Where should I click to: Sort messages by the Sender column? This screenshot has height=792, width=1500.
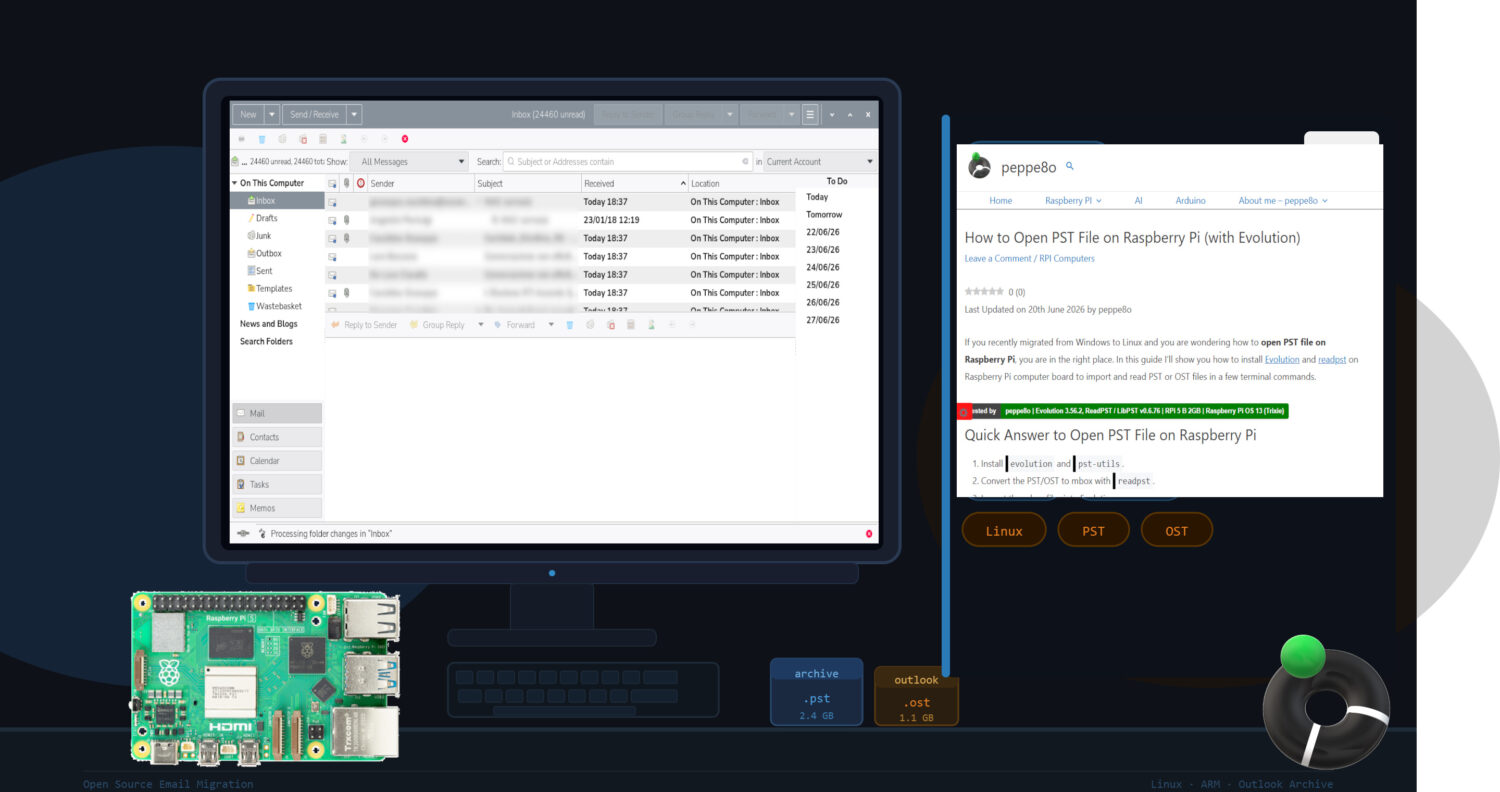(419, 184)
